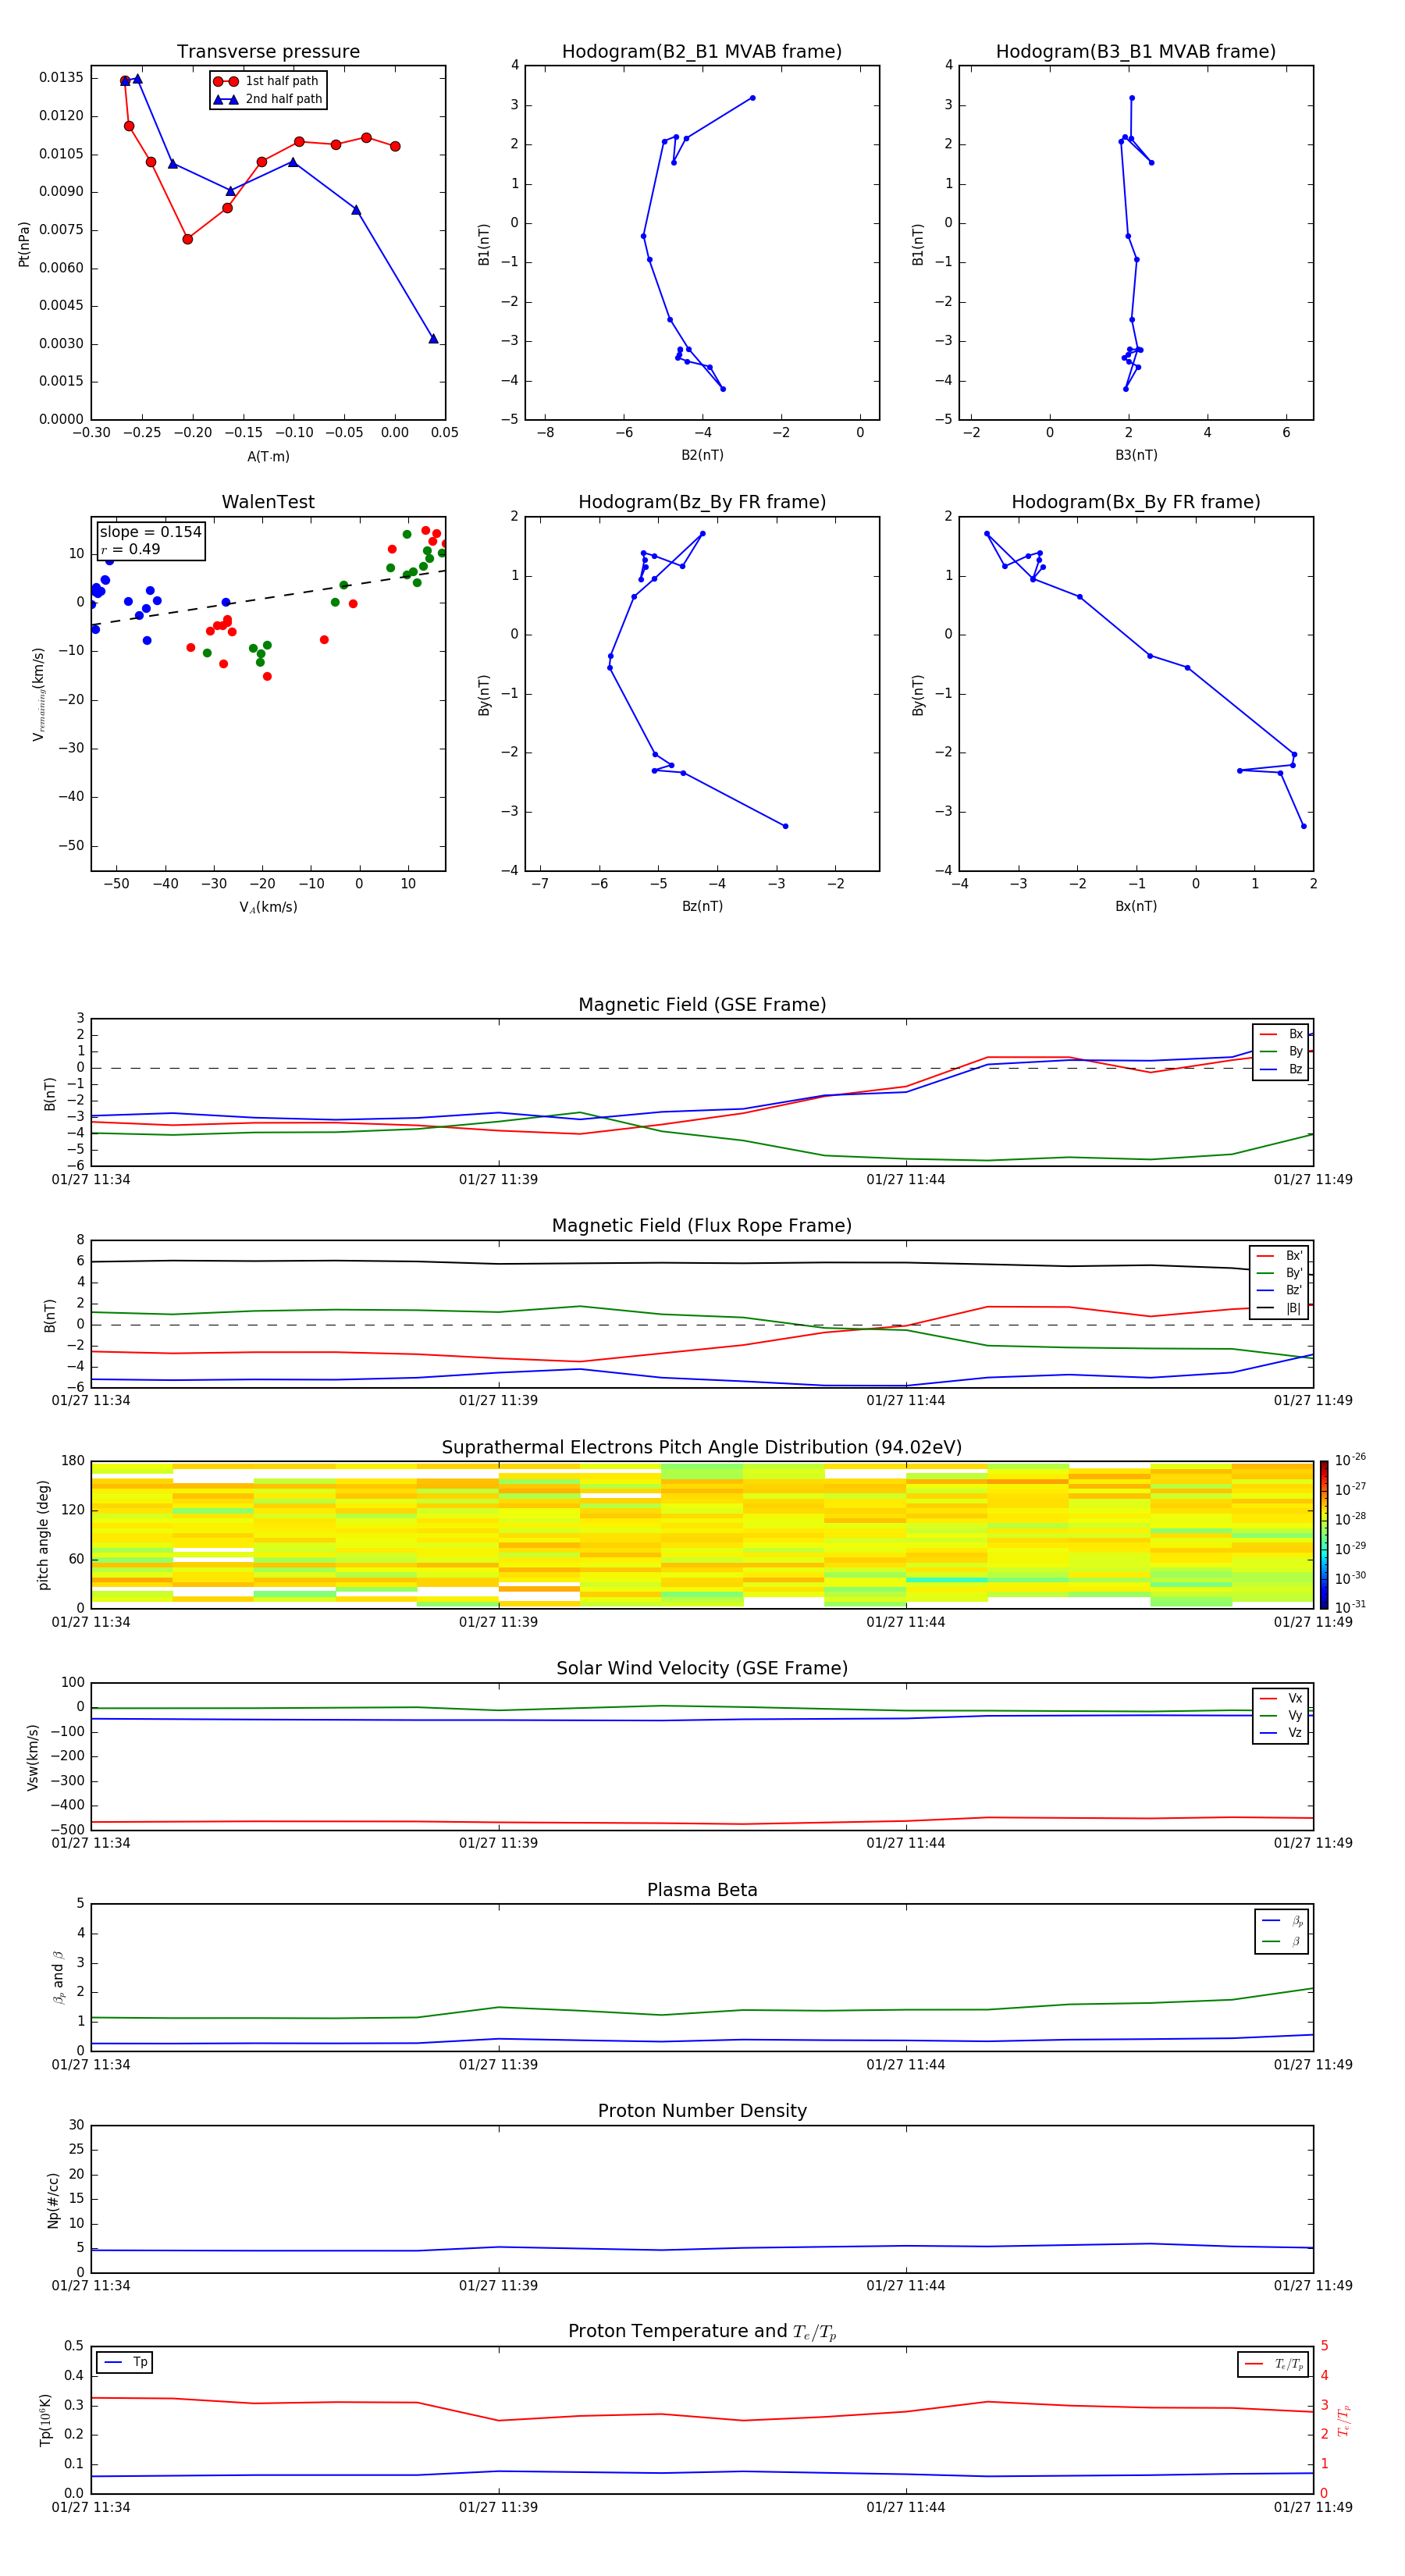Click the "Solar Wind Velocity (GSE Frame)" title
The width and height of the screenshot is (1405, 2576).
702,1668
